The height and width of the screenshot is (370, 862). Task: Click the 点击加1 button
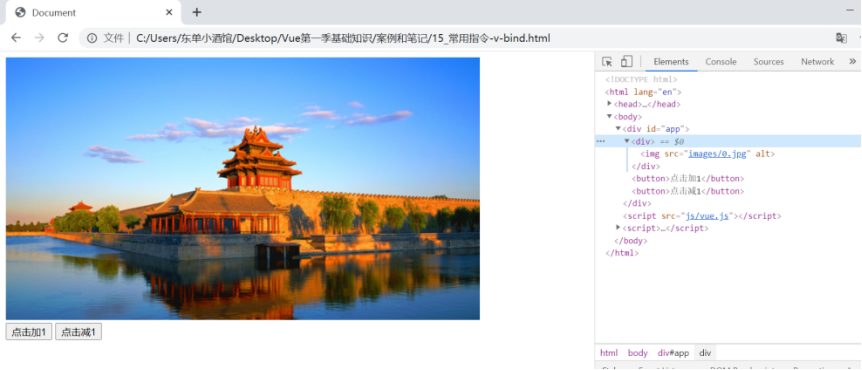29,332
